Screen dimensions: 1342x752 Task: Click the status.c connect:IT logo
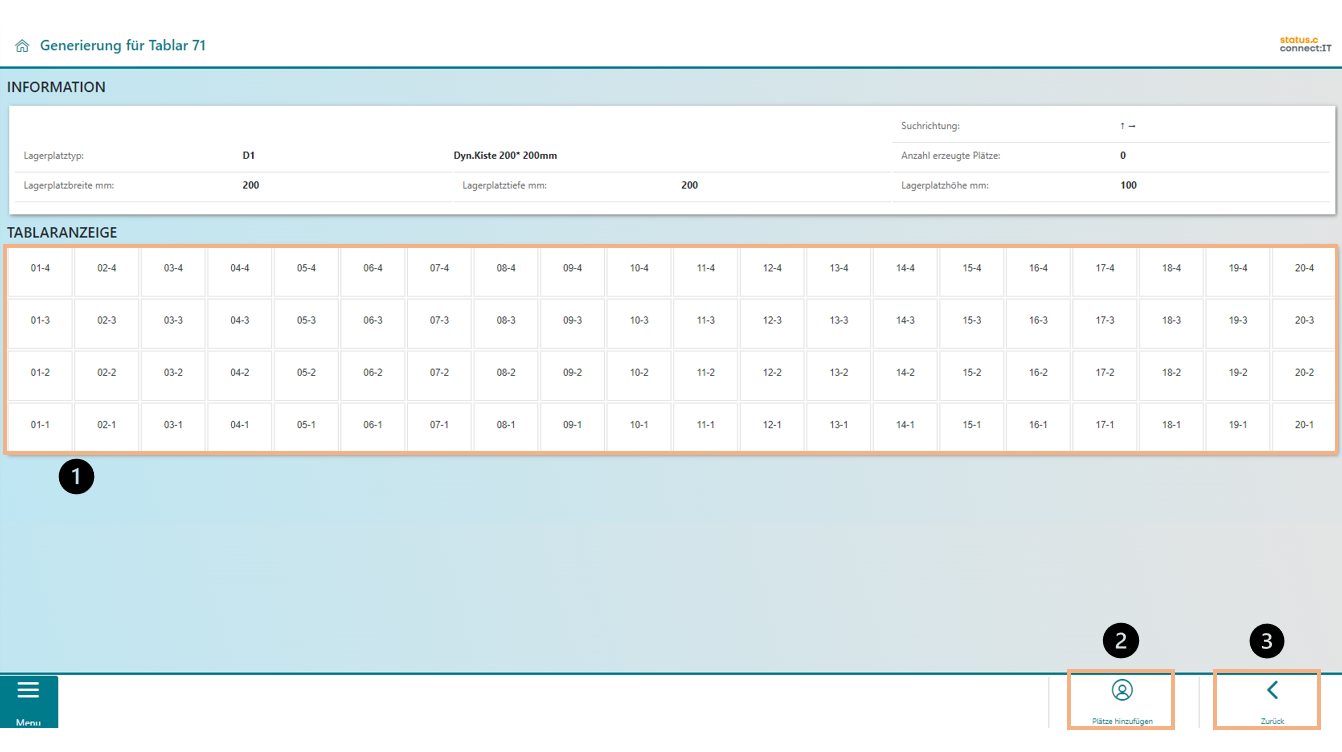coord(1305,45)
